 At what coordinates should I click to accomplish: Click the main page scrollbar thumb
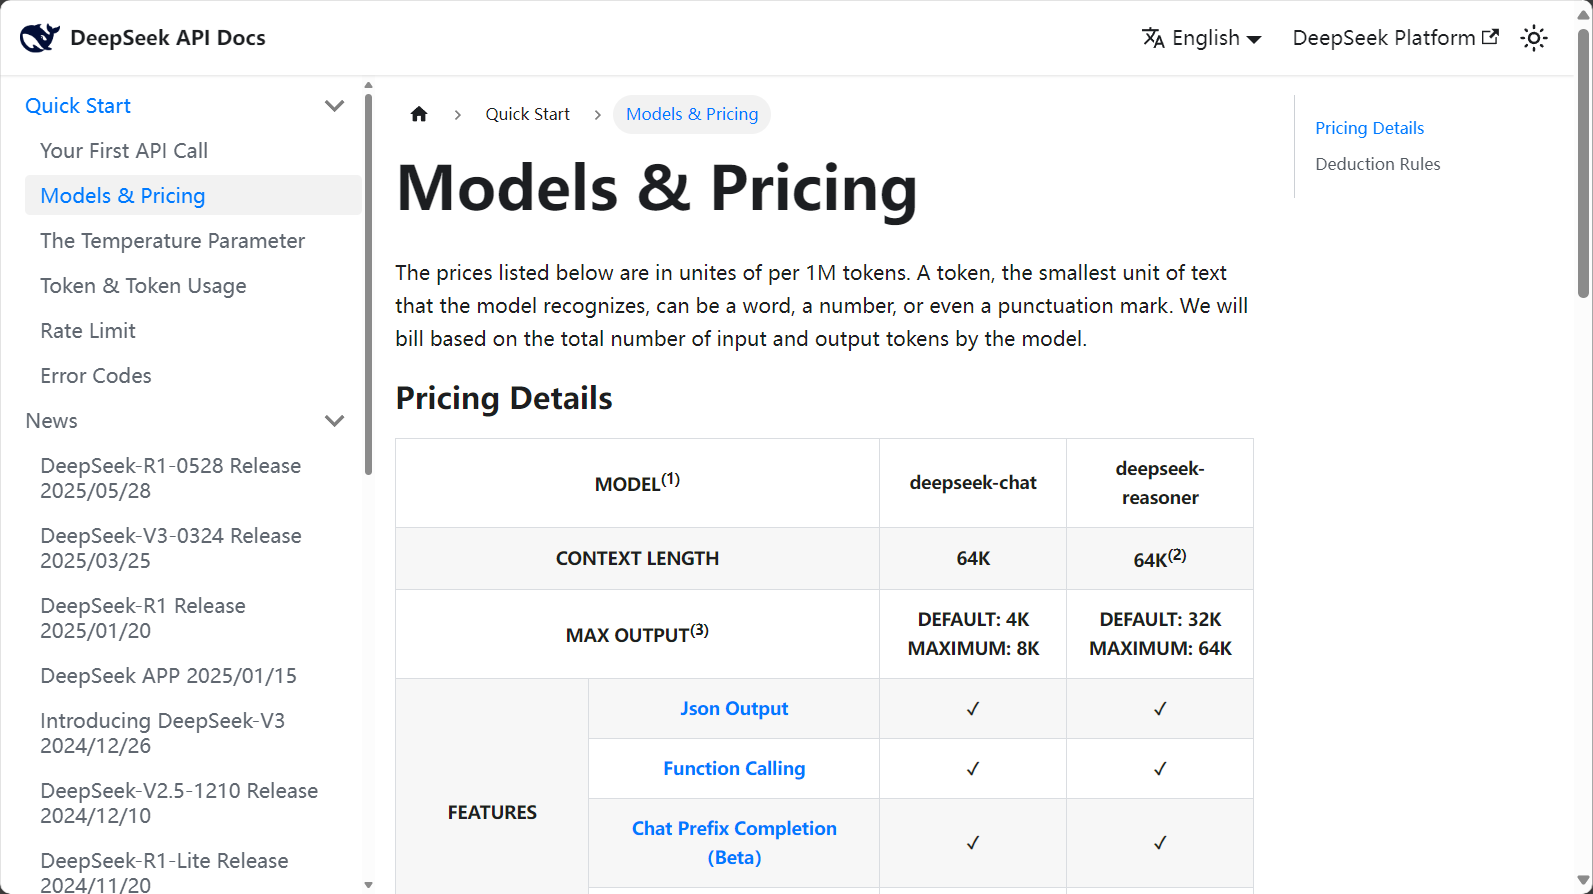(1583, 164)
